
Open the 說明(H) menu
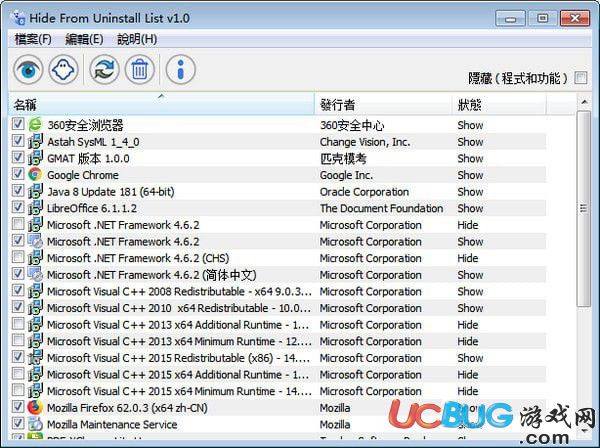[x=137, y=39]
